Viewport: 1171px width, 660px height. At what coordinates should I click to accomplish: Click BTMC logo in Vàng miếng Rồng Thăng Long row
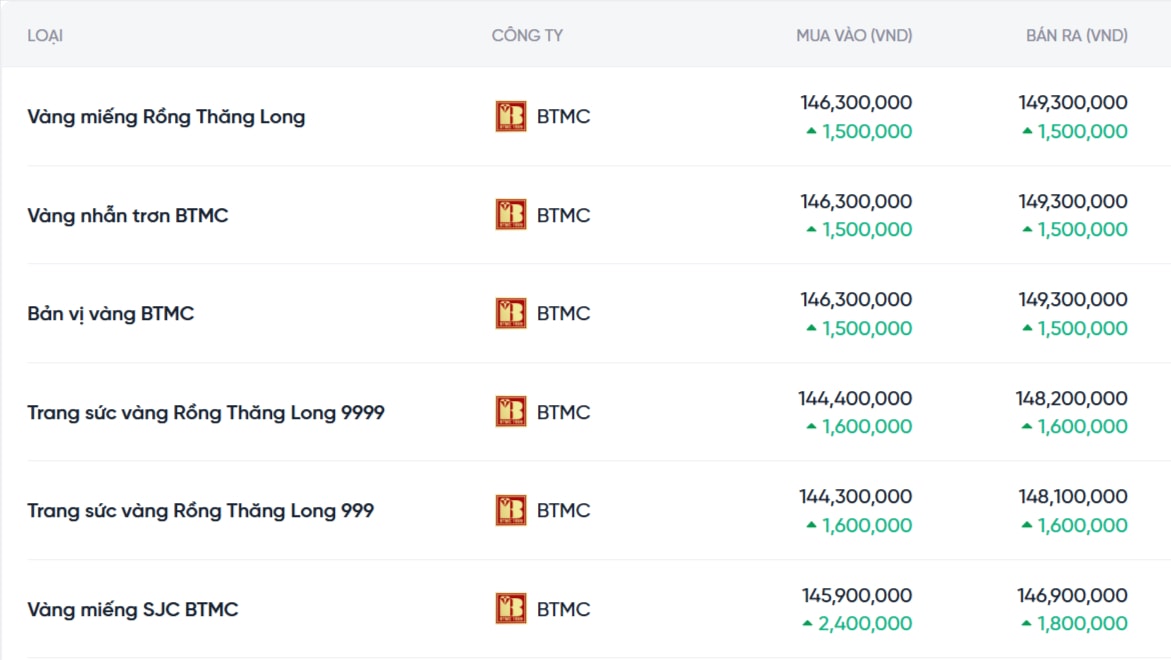(x=511, y=116)
